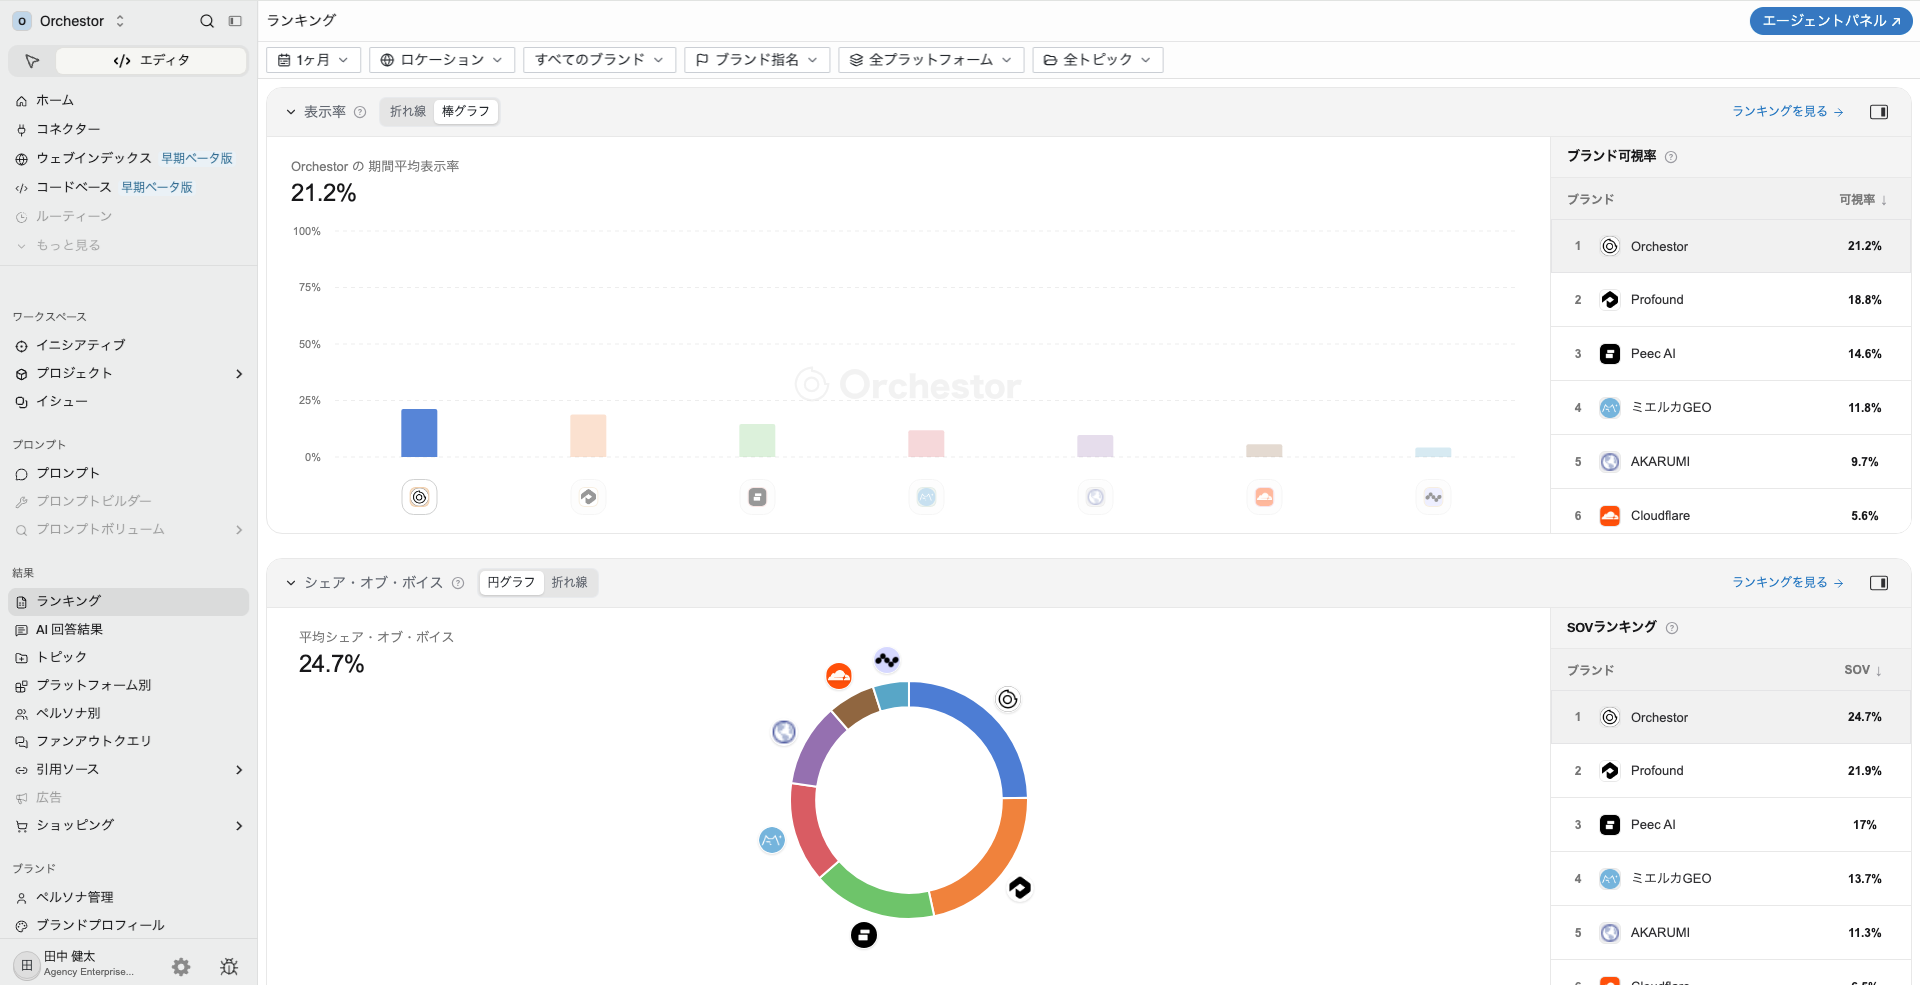The height and width of the screenshot is (985, 1920).
Task: Open イシュー in the sidebar
Action: [x=128, y=402]
